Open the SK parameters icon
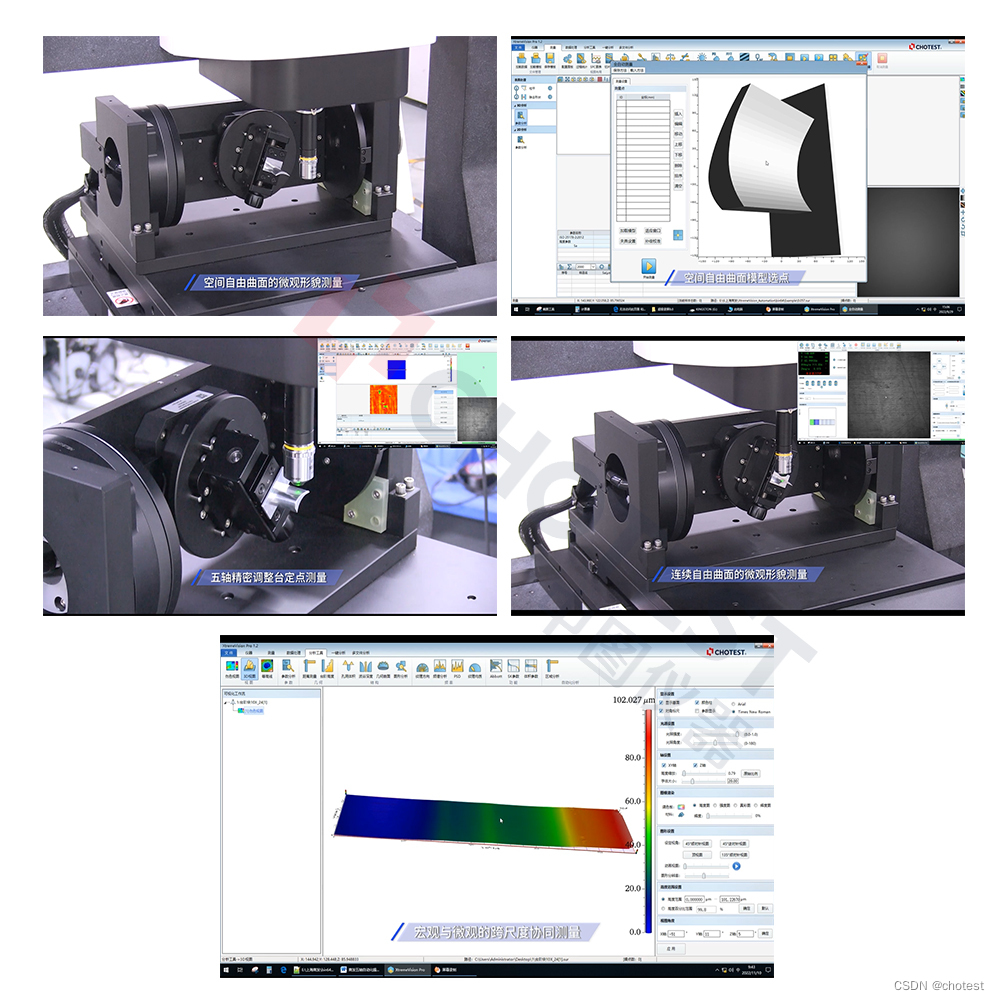The width and height of the screenshot is (1000, 1000). click(513, 666)
